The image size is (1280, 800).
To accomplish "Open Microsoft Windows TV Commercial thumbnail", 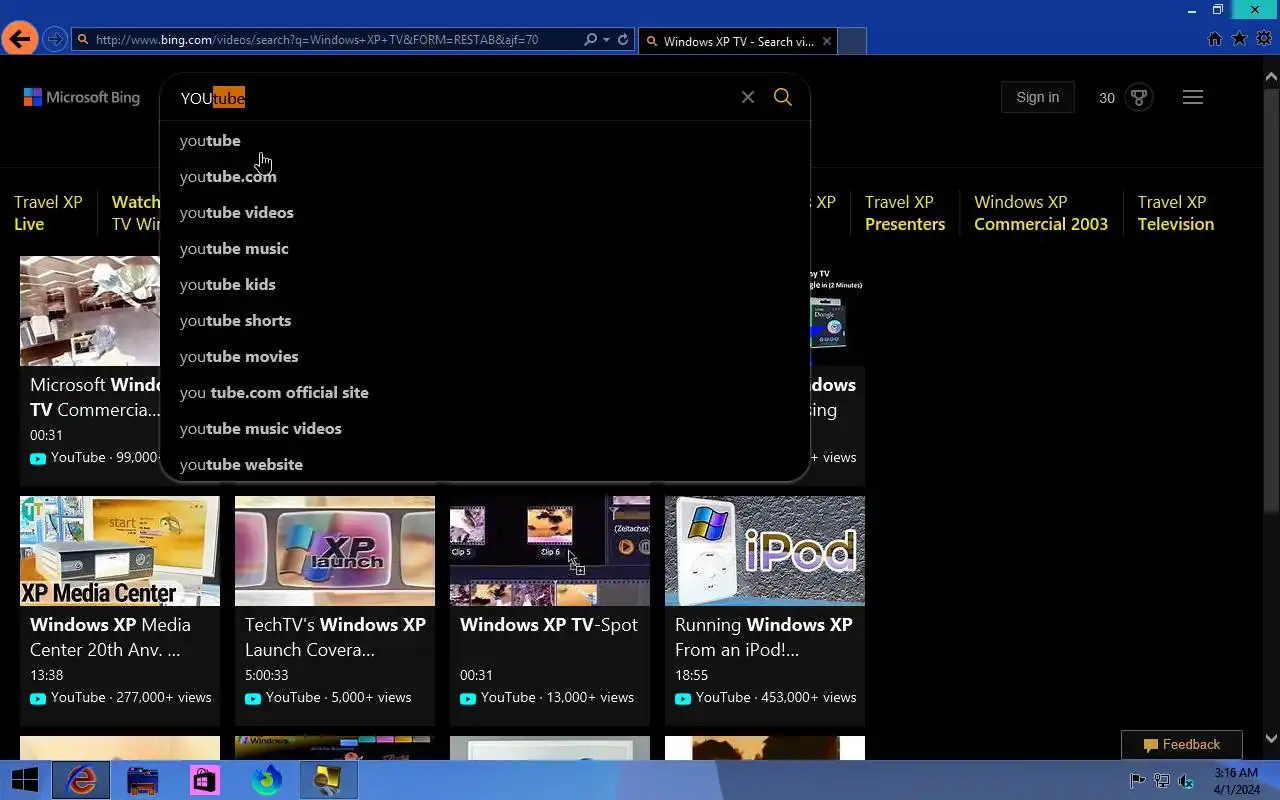I will tap(90, 311).
